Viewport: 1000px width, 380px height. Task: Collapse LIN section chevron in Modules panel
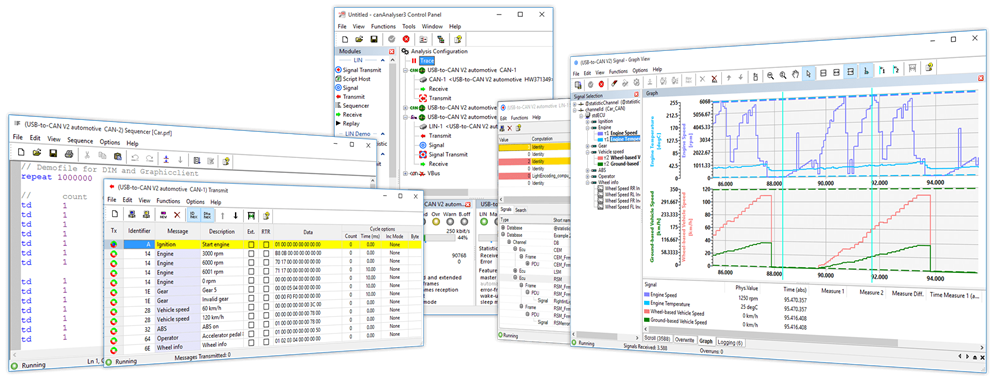(384, 61)
